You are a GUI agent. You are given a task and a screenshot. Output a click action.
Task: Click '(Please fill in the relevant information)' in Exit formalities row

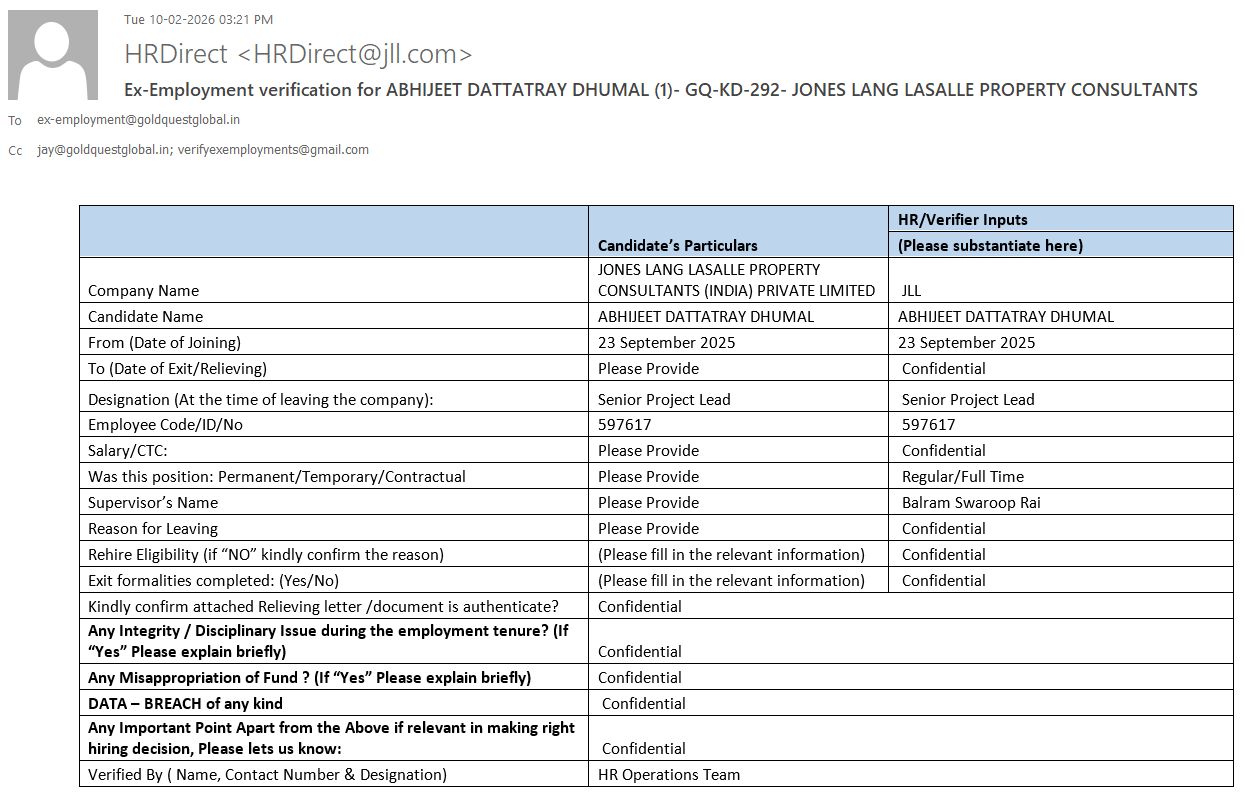pos(731,581)
